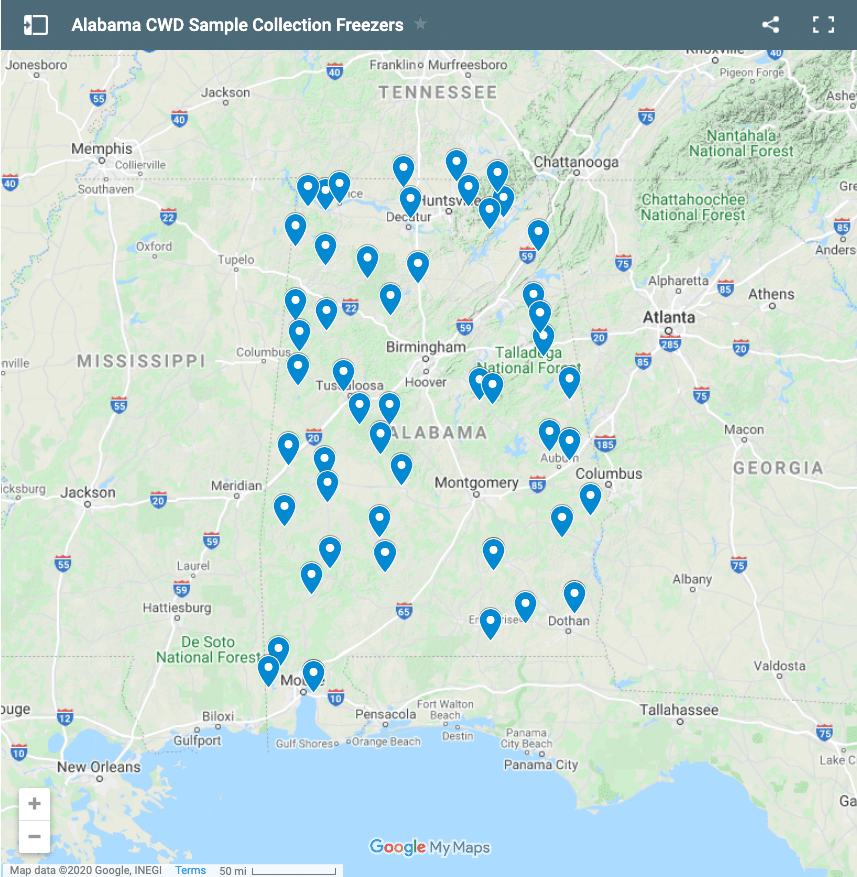Select the pin directly above Decatur label
Screen dimensions: 857x877
click(410, 200)
